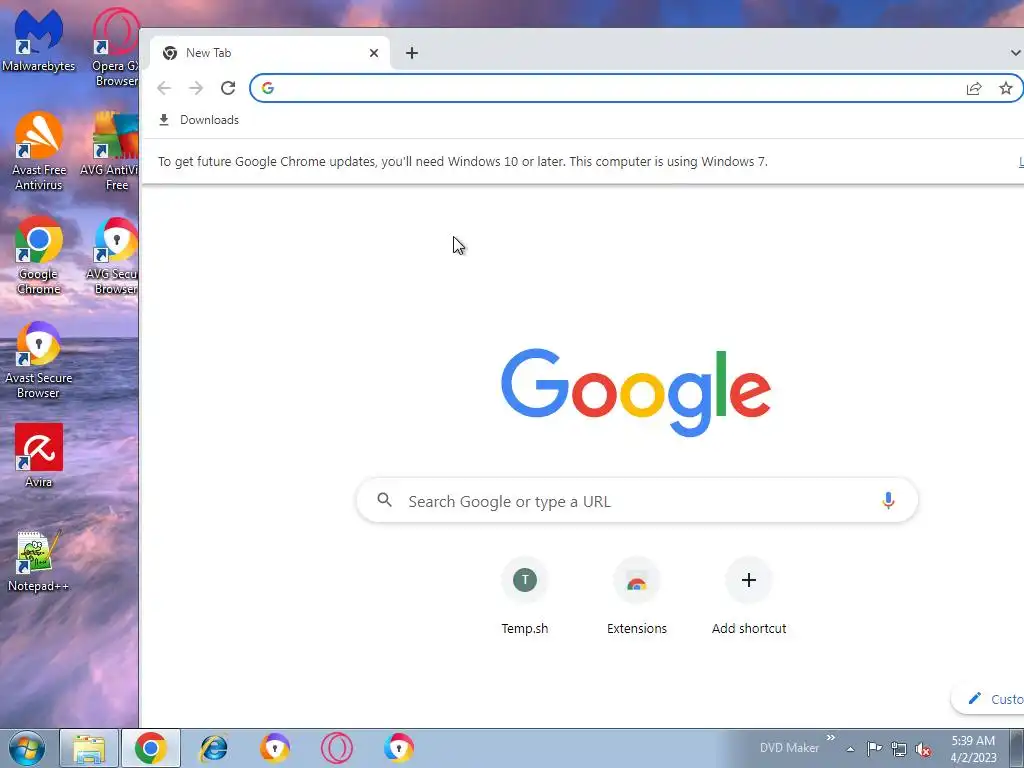Open Action Center flag in system tray
Screen dimensions: 1024x768
[x=874, y=748]
